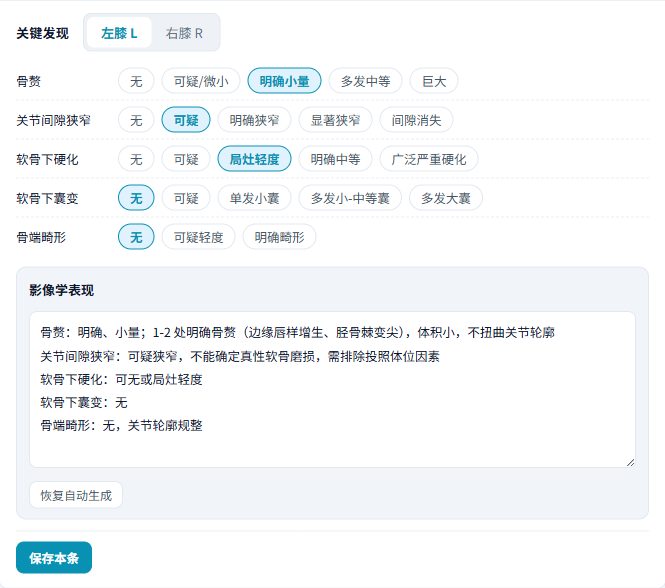This screenshot has height=588, width=665.
Task: Click the 恢复自动生成 button
Action: click(76, 495)
